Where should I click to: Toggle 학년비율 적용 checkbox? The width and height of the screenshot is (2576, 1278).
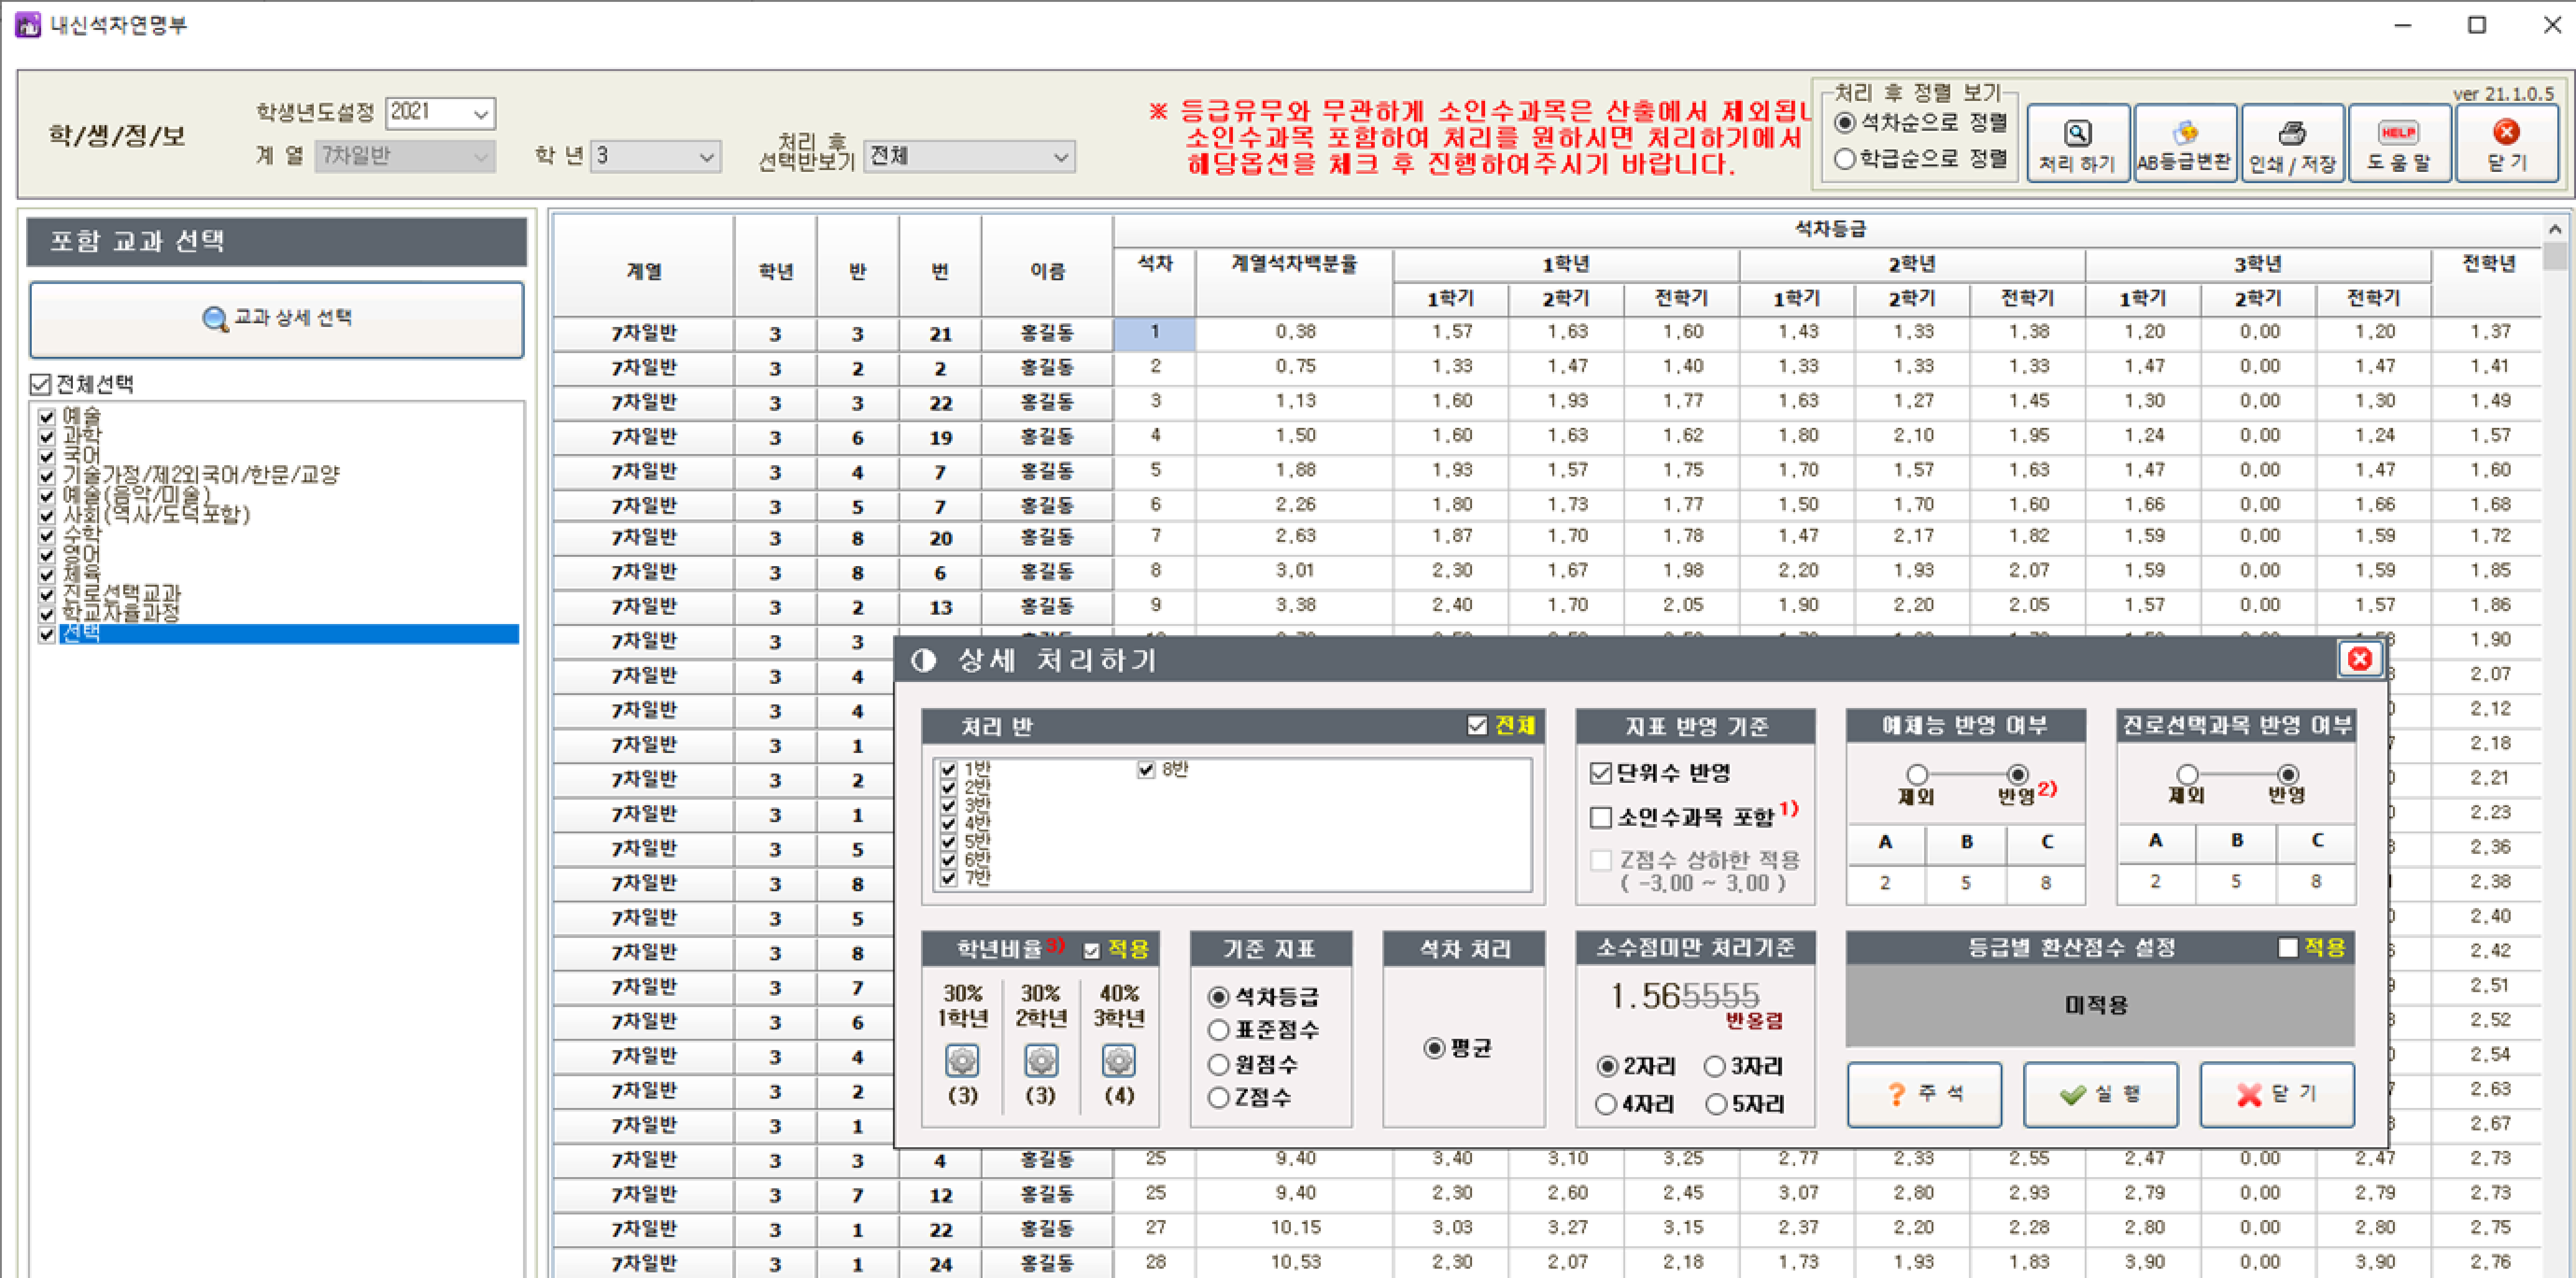coord(1092,950)
